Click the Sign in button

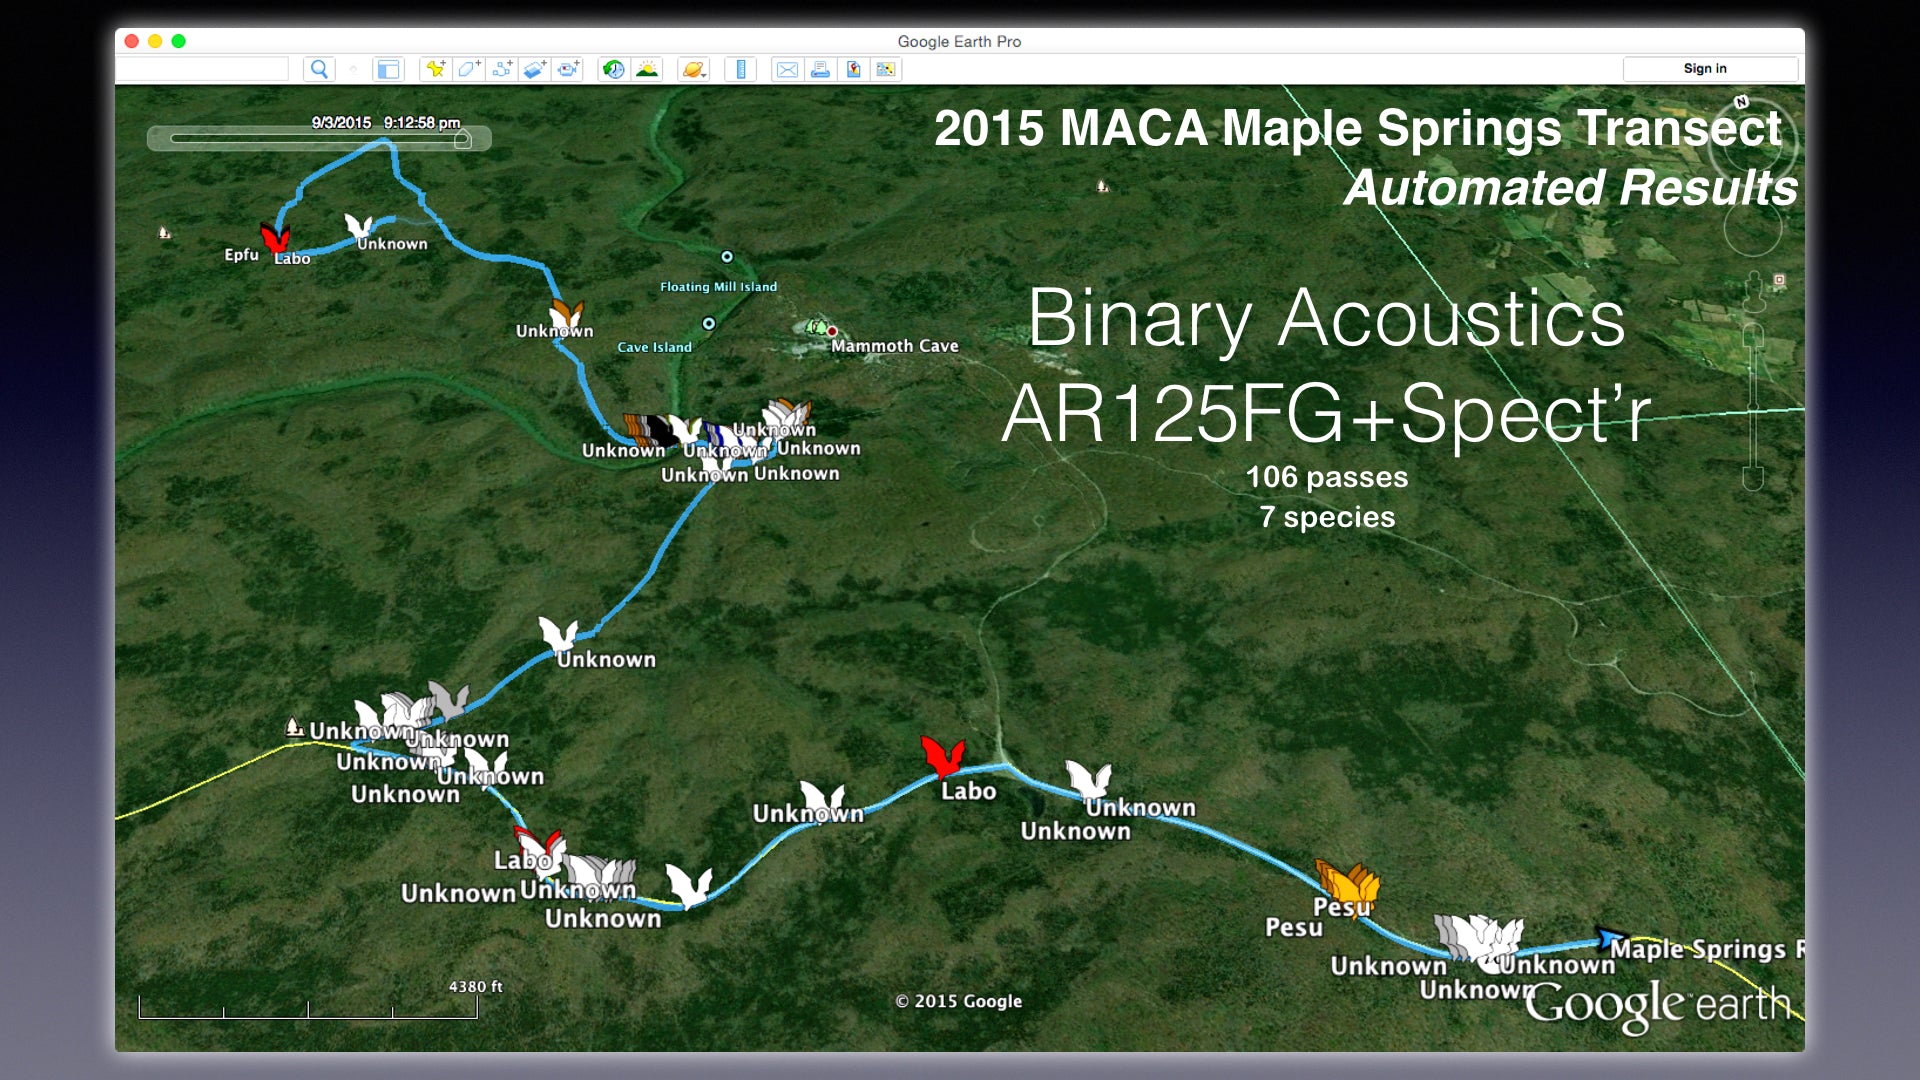pyautogui.click(x=1704, y=69)
